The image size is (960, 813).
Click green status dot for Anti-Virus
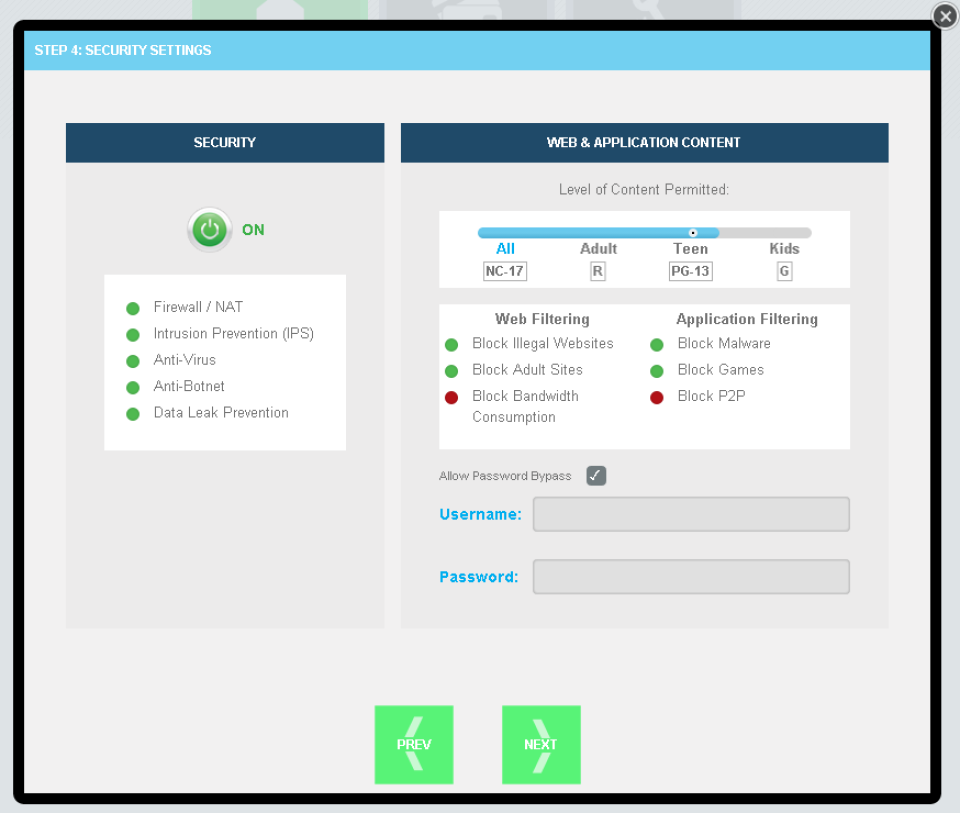pos(133,361)
